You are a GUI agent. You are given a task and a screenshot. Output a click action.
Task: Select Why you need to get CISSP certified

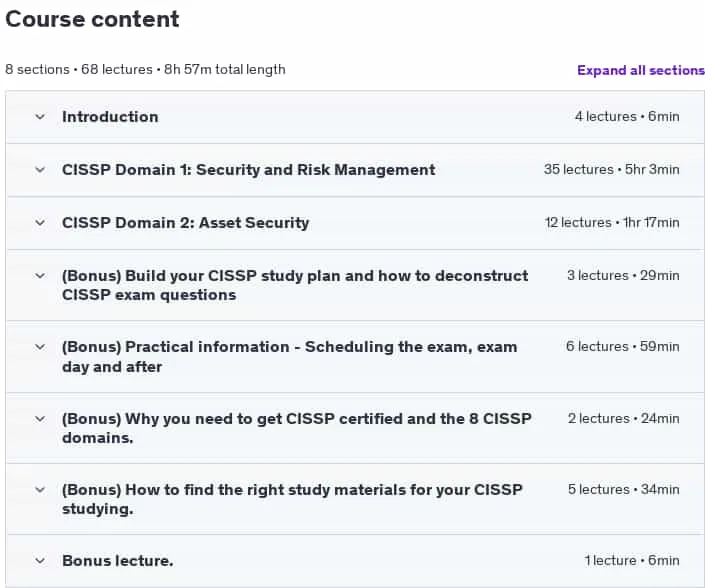(x=297, y=428)
